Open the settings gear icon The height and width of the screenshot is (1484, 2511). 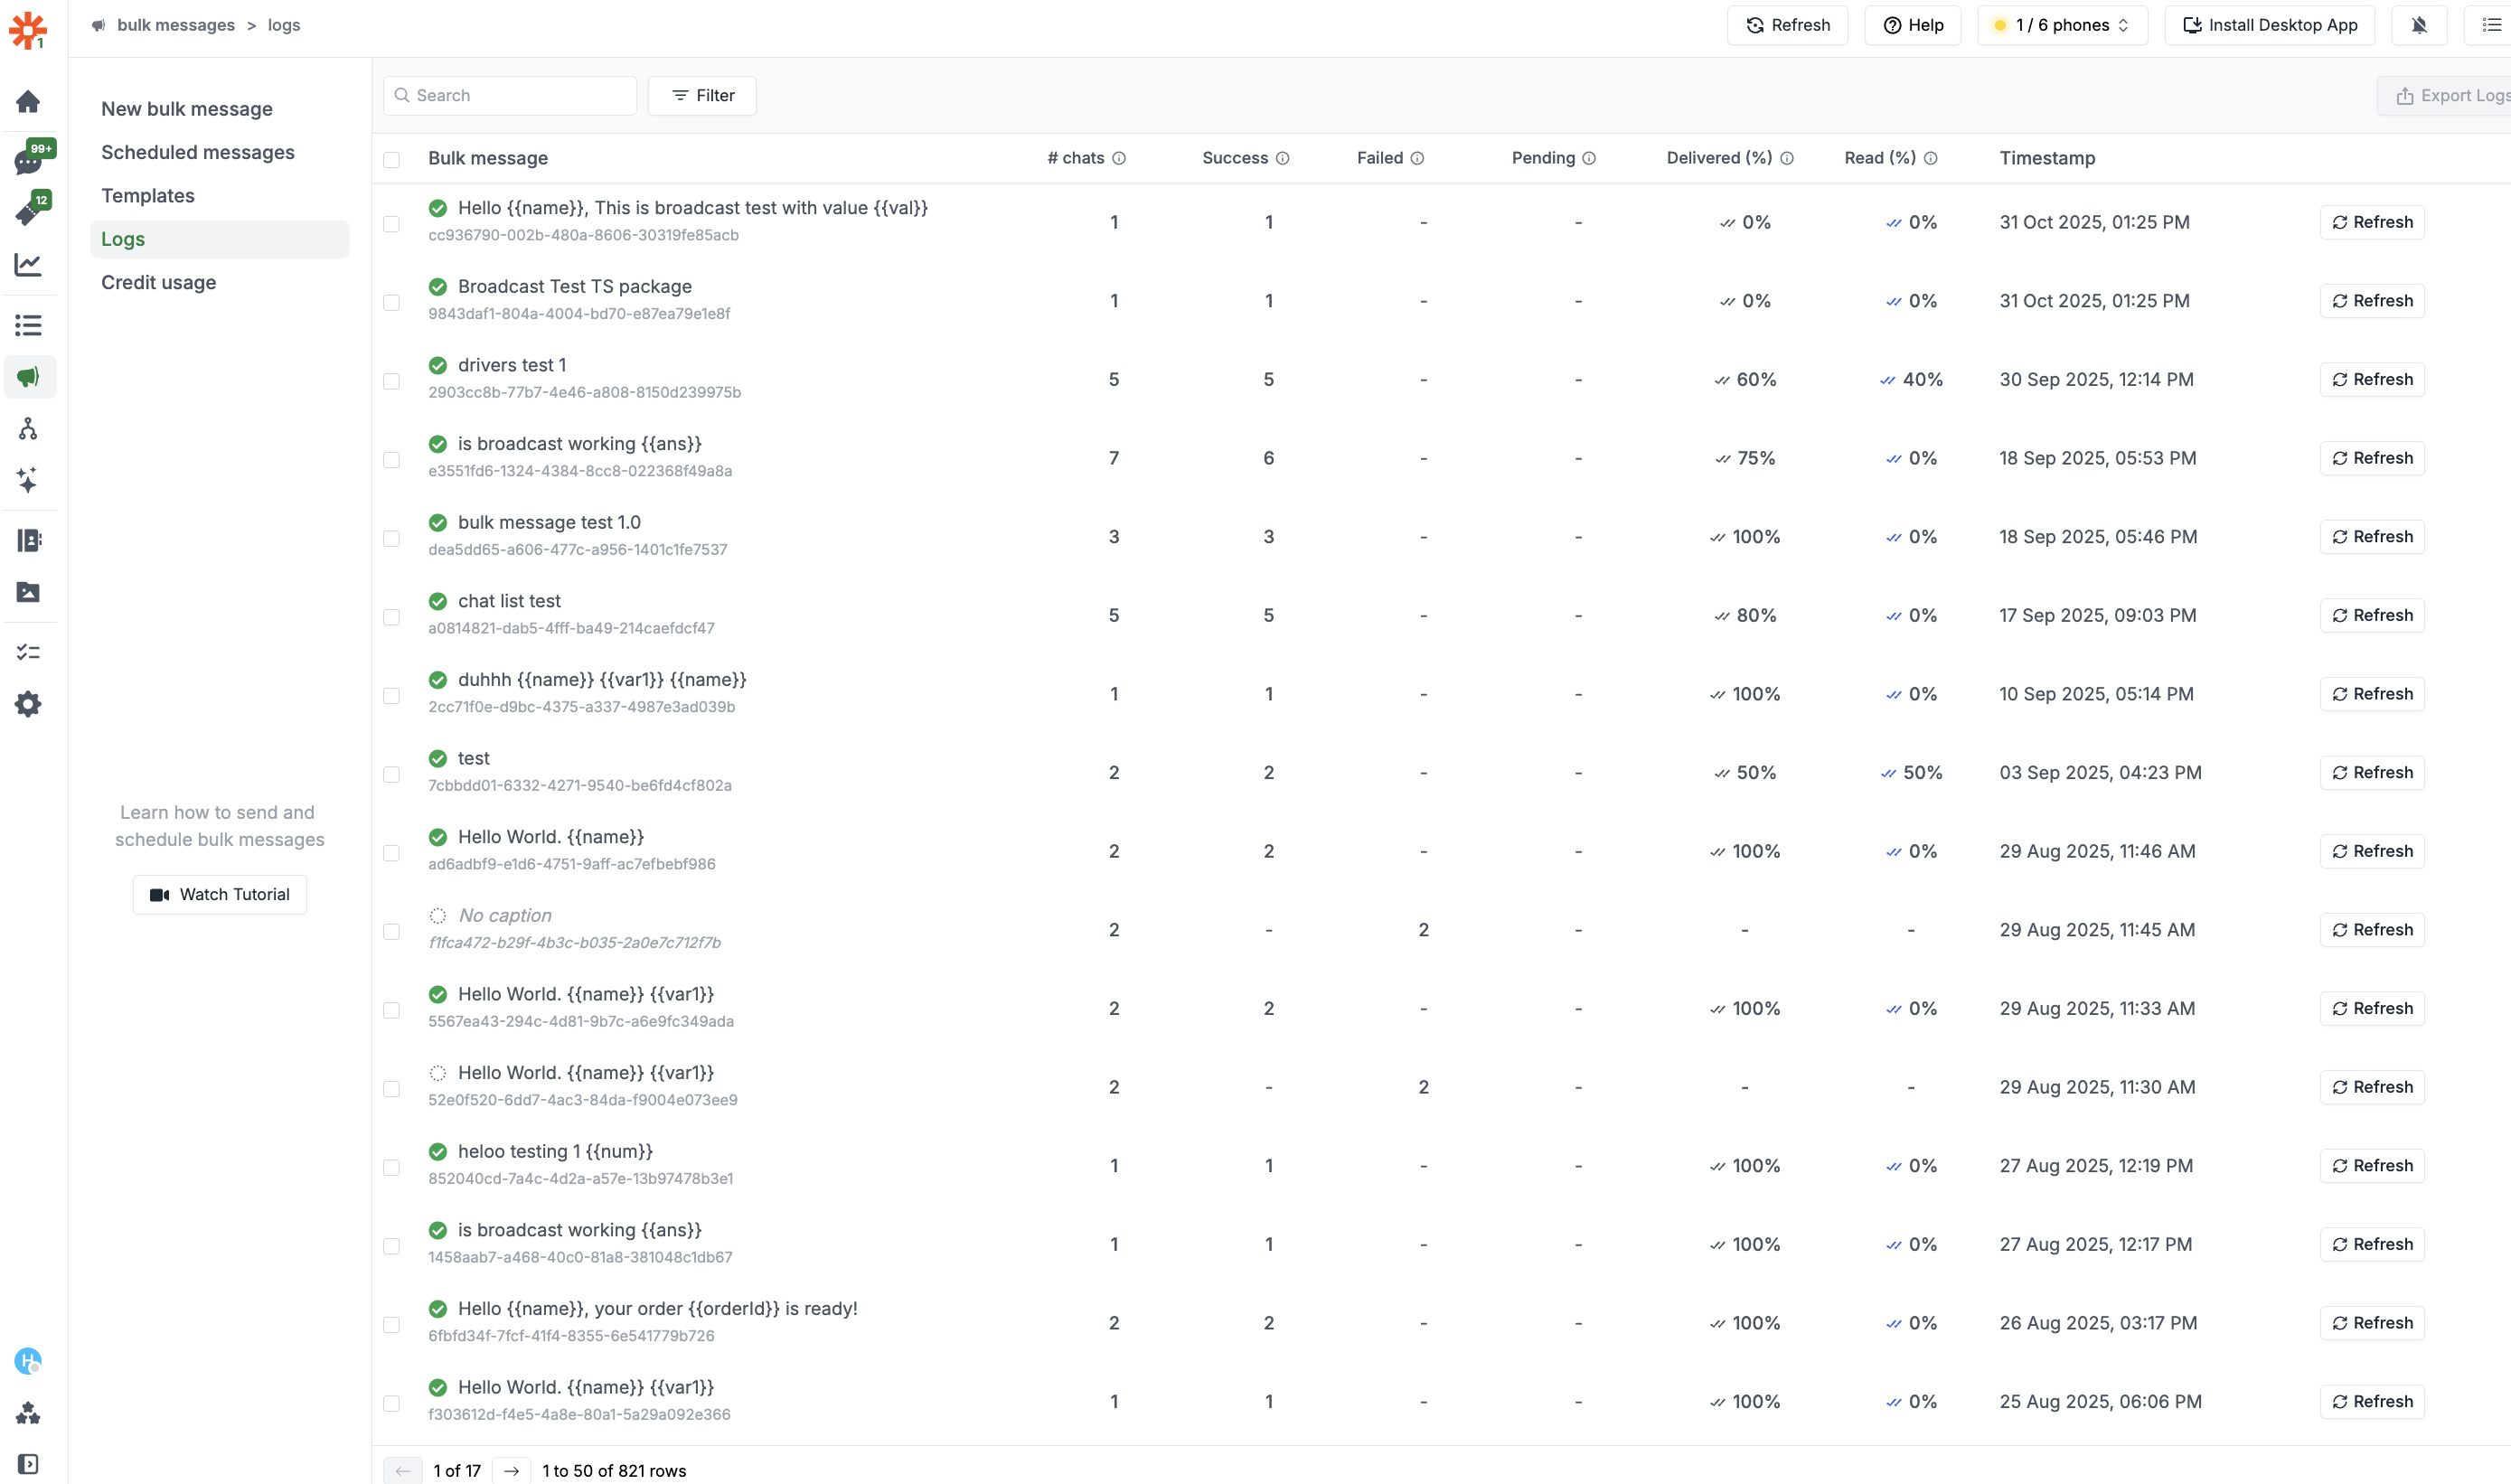click(28, 704)
